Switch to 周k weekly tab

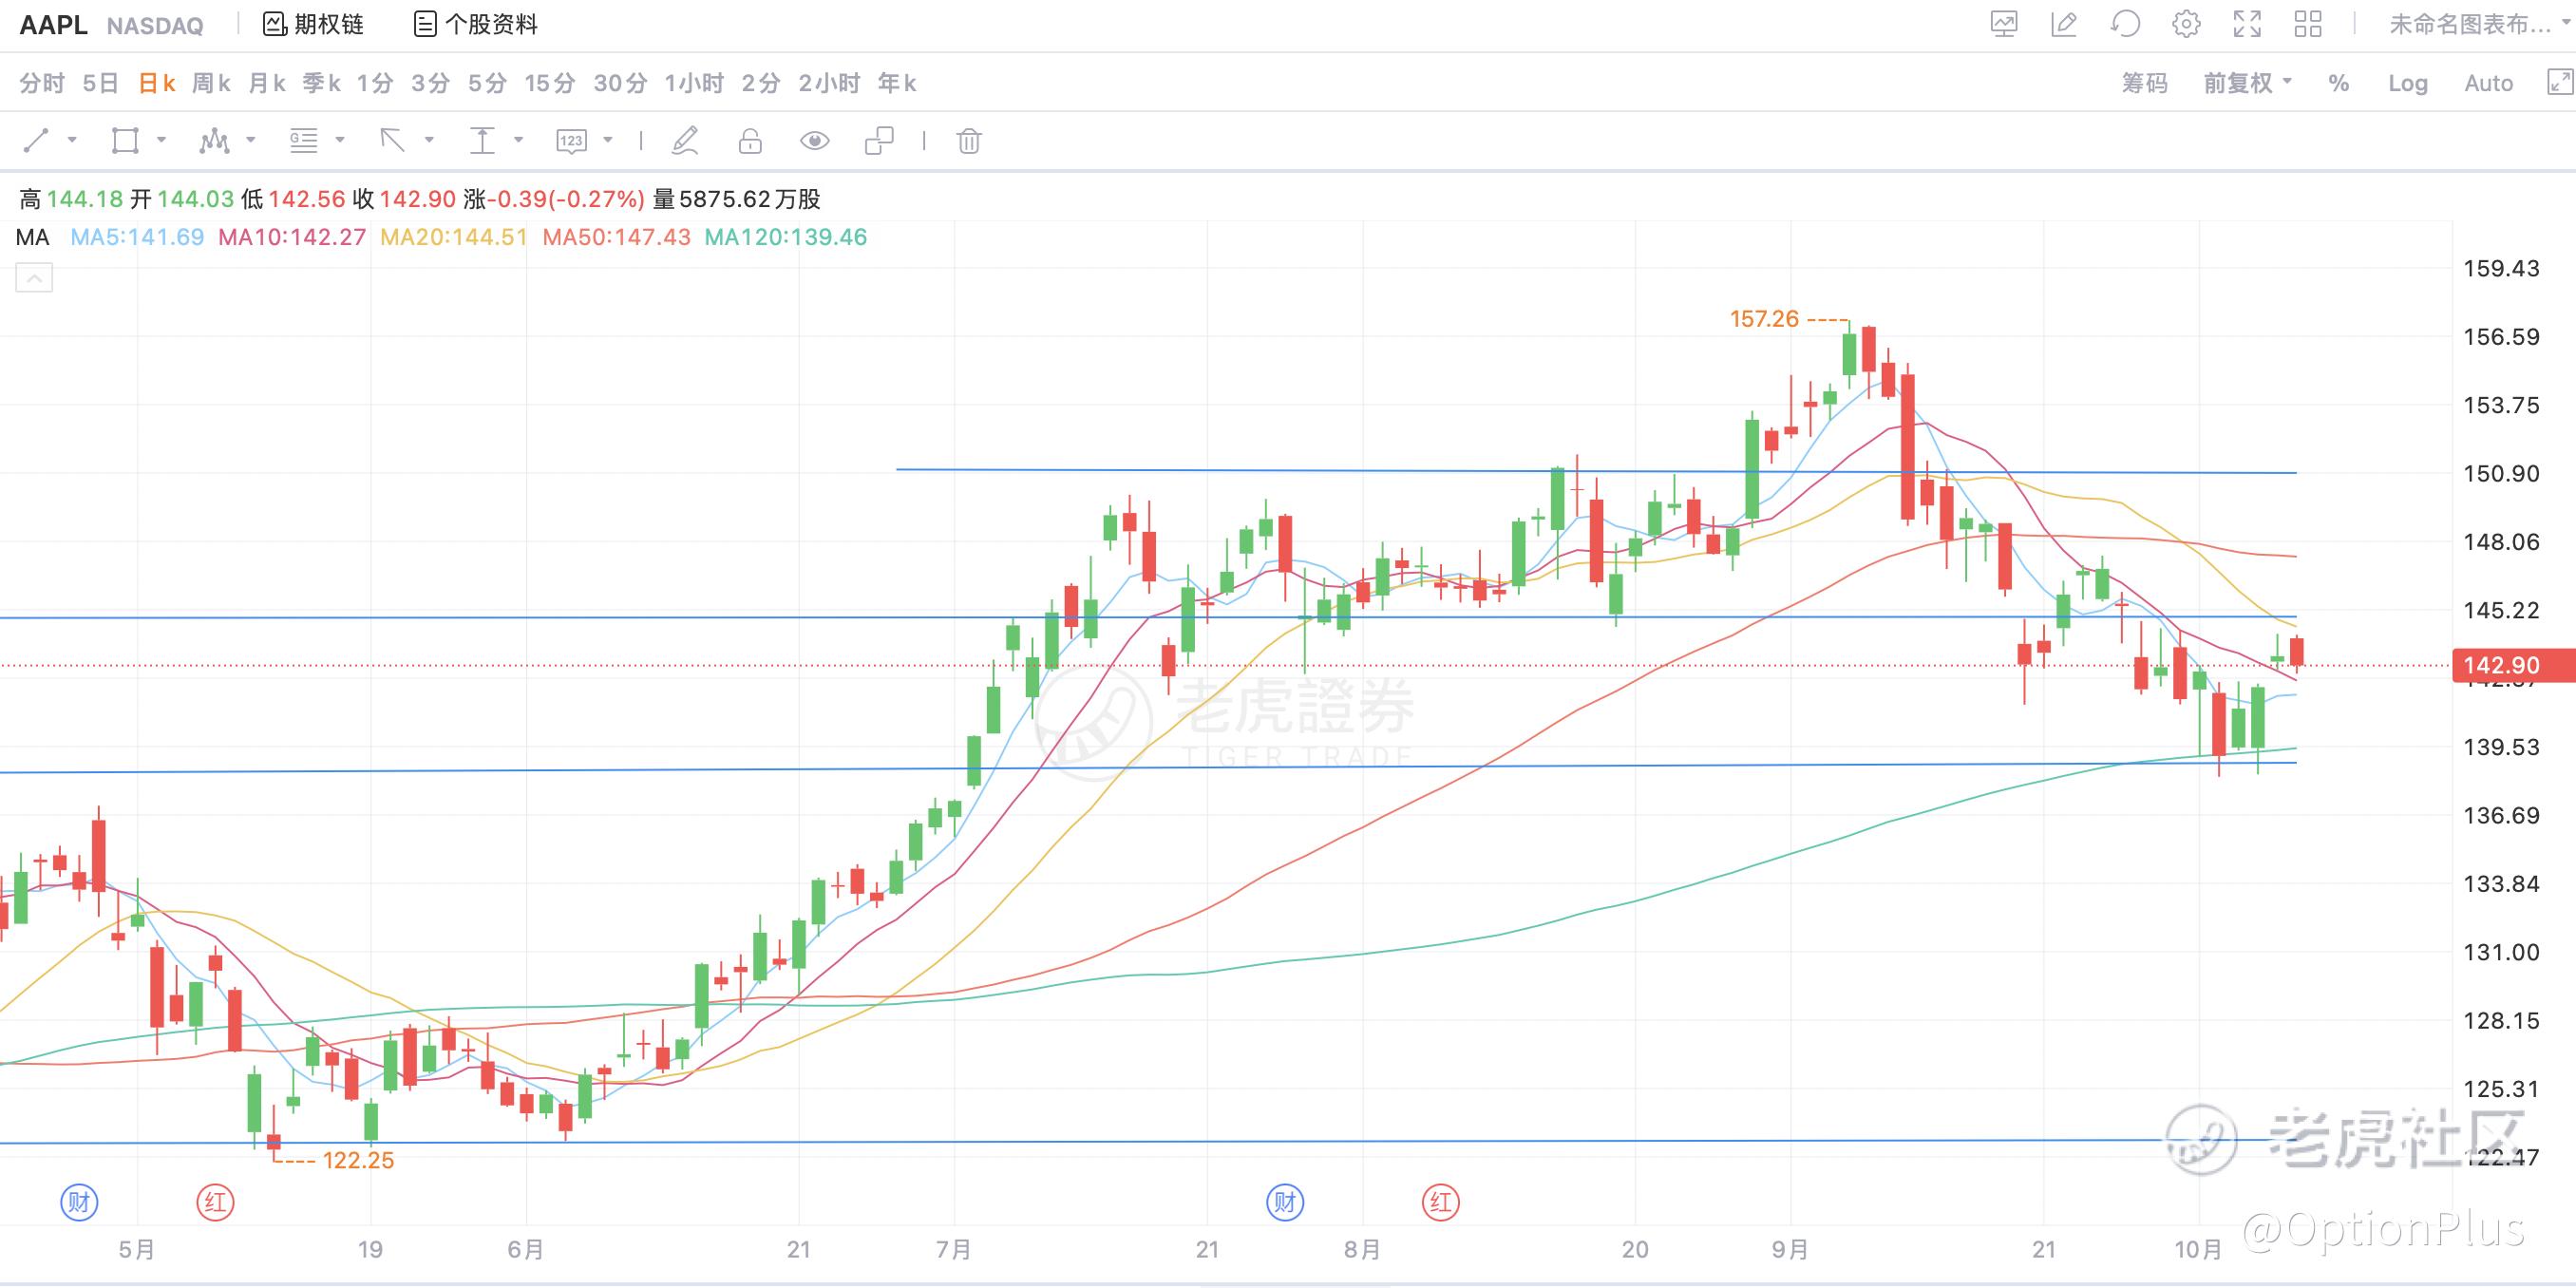[212, 83]
